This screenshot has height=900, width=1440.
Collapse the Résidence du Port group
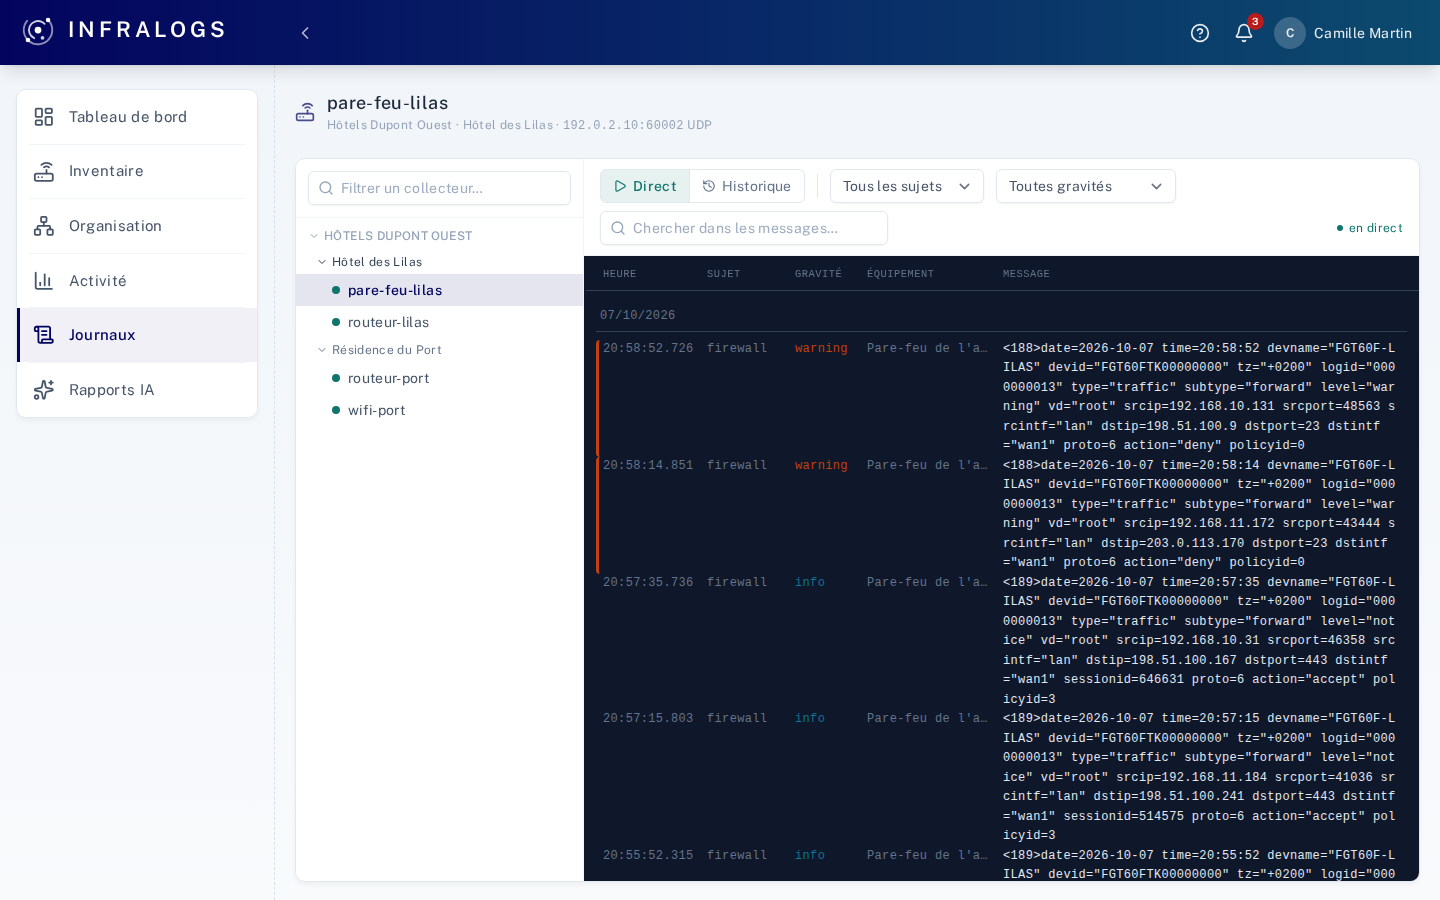point(322,350)
